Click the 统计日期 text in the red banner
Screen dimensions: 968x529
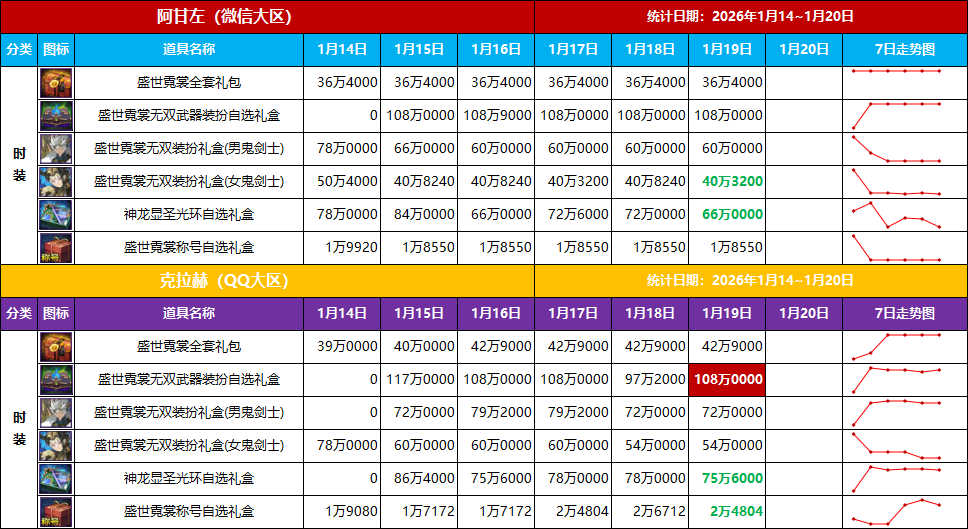pyautogui.click(x=750, y=17)
